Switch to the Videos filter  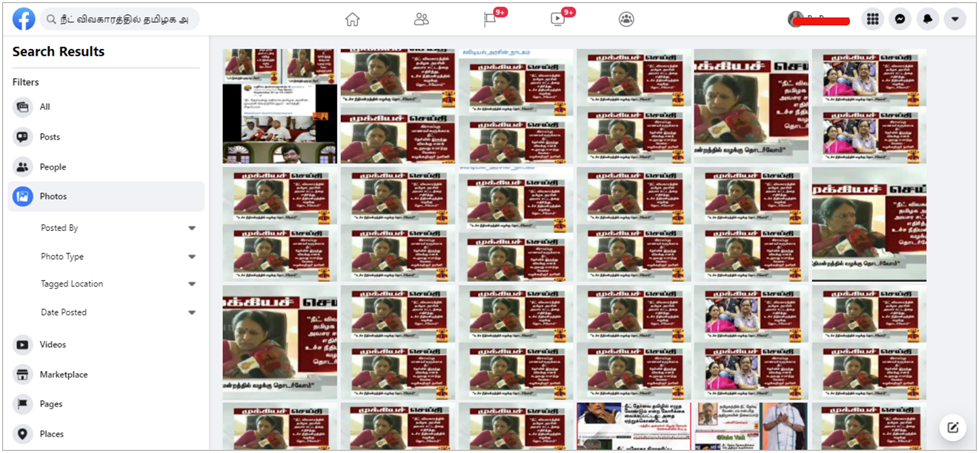(52, 345)
